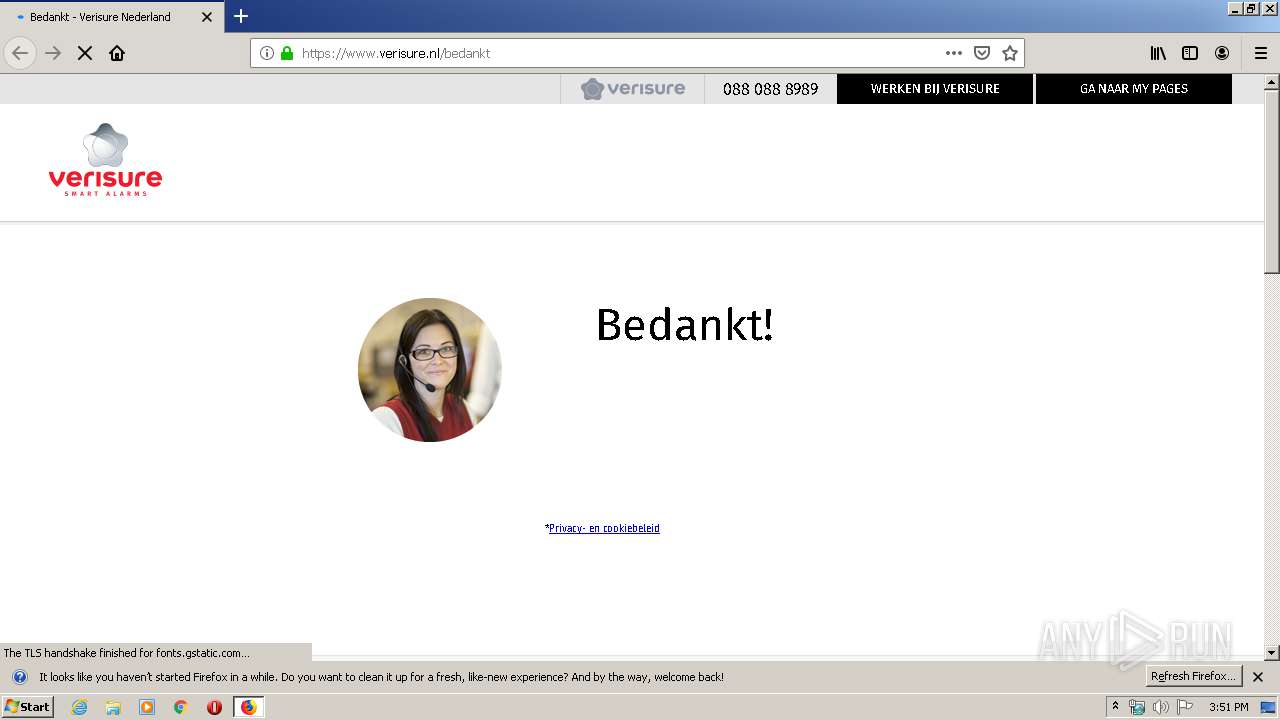This screenshot has width=1280, height=720.
Task: Toggle the sidebar view
Action: pyautogui.click(x=1190, y=53)
